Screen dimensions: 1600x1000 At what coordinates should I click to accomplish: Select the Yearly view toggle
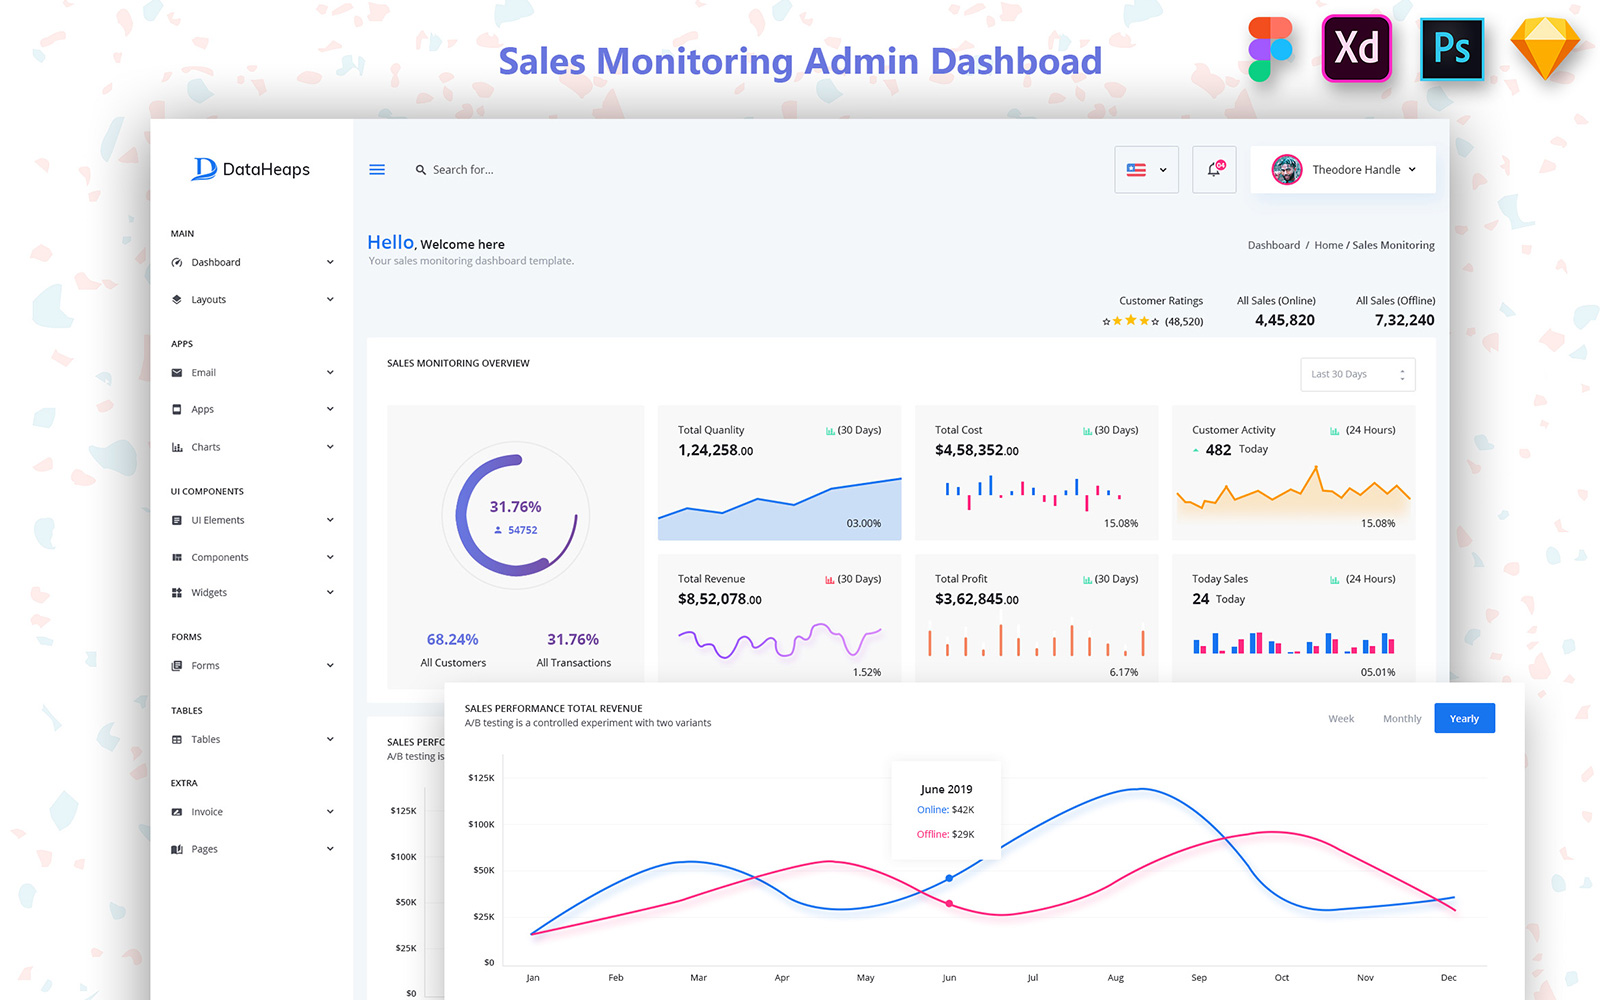coord(1464,718)
